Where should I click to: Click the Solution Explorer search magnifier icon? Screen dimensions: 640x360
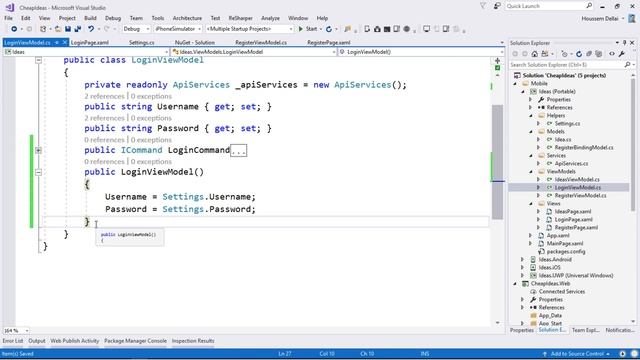(627, 65)
